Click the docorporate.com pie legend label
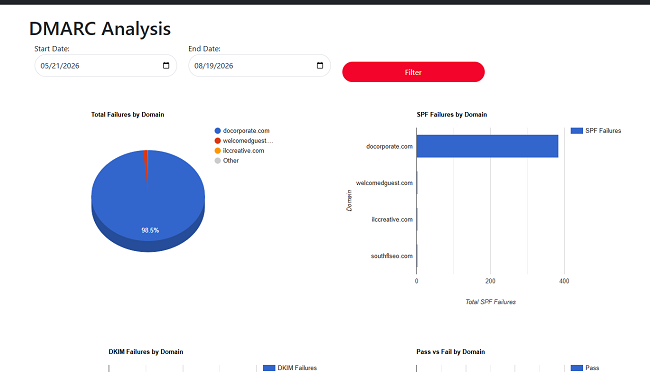 click(246, 131)
